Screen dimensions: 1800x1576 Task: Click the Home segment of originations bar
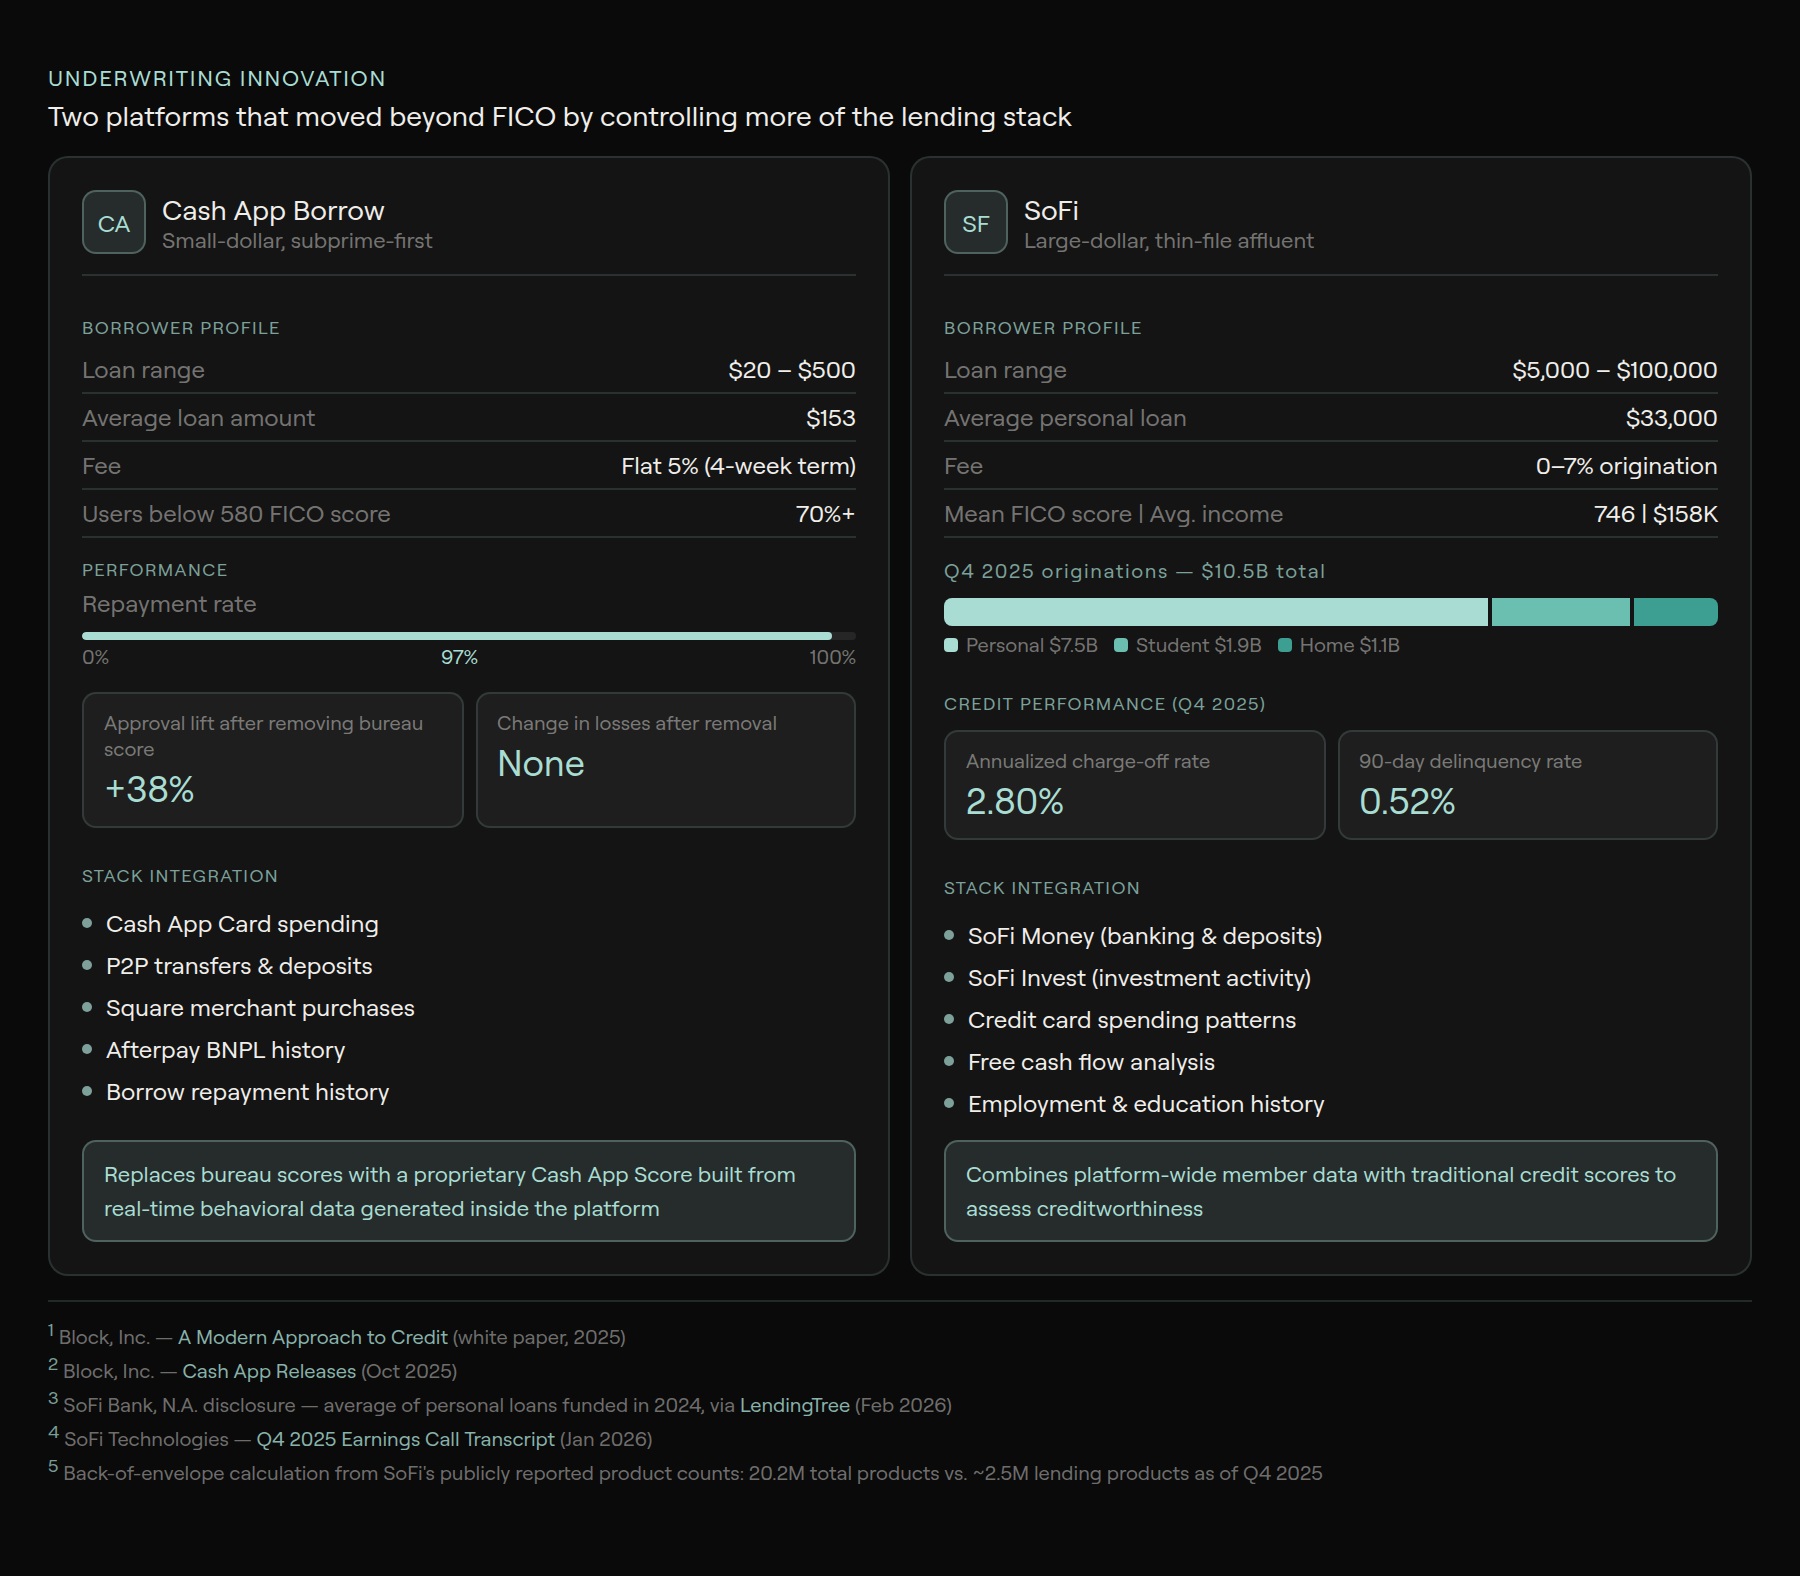pyautogui.click(x=1675, y=612)
